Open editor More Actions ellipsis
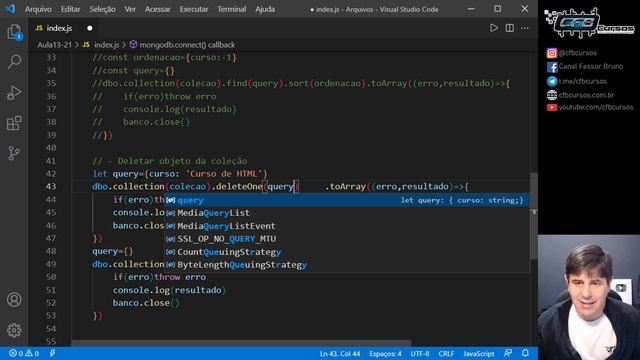The height and width of the screenshot is (360, 640). click(525, 28)
